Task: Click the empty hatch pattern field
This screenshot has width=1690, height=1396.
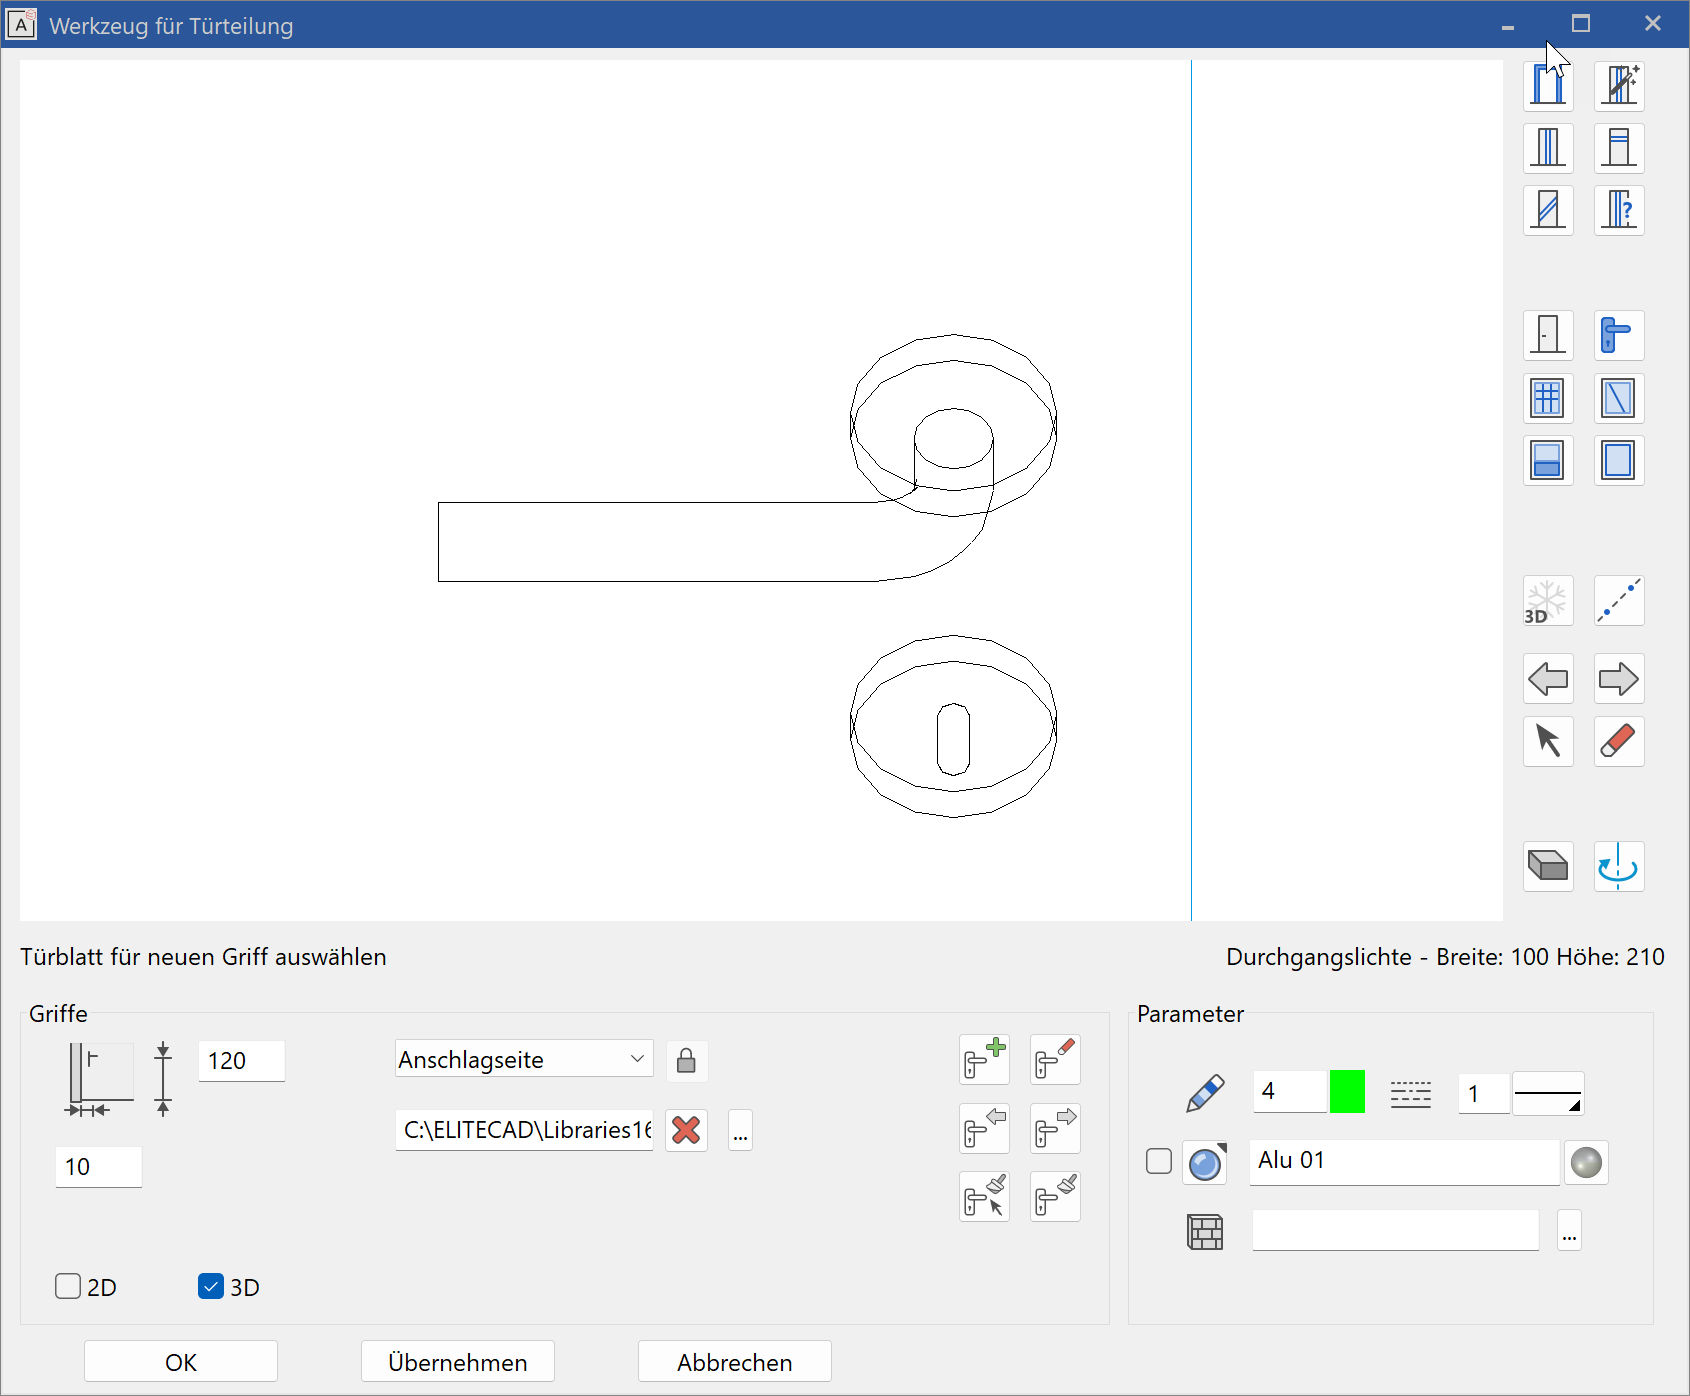Action: click(1395, 1231)
